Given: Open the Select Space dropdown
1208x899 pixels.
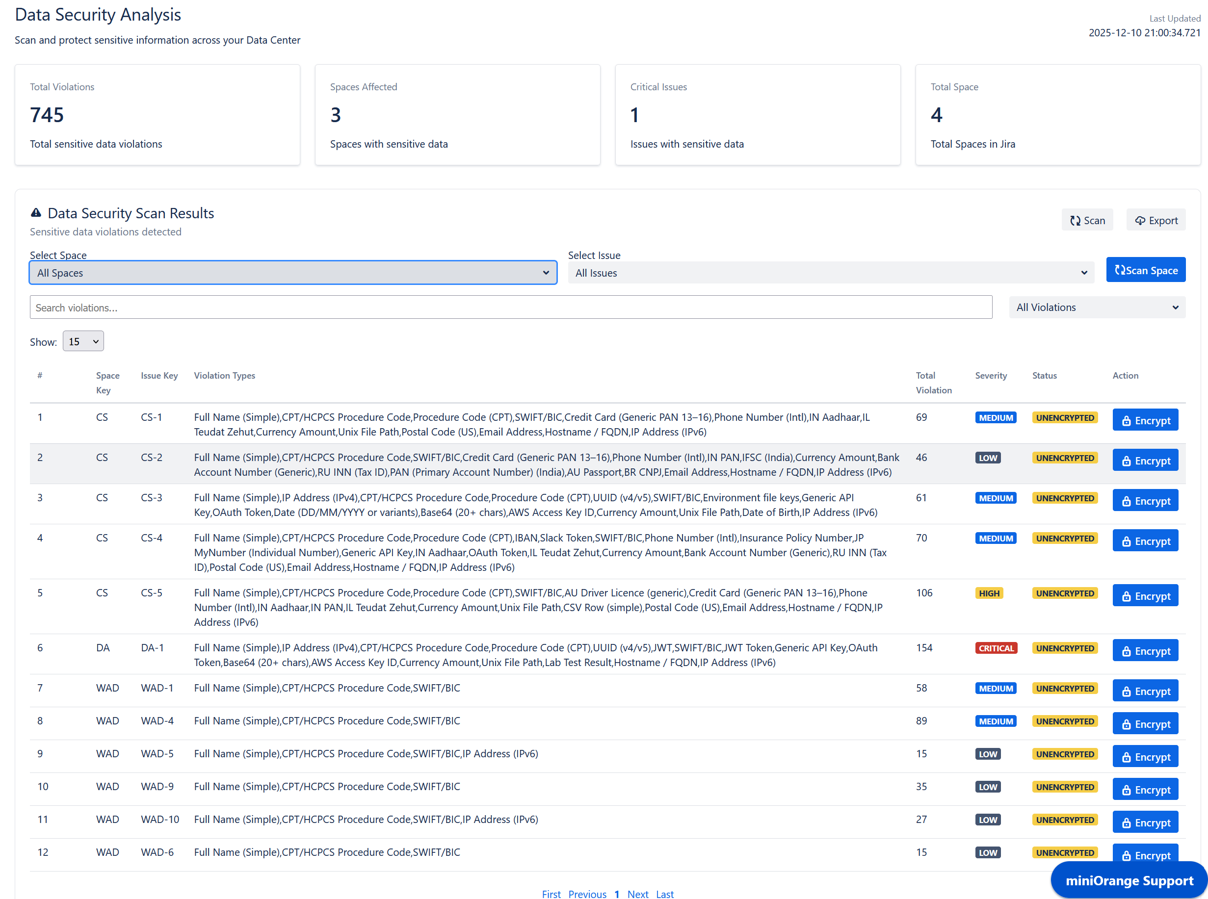Looking at the screenshot, I should coord(293,273).
